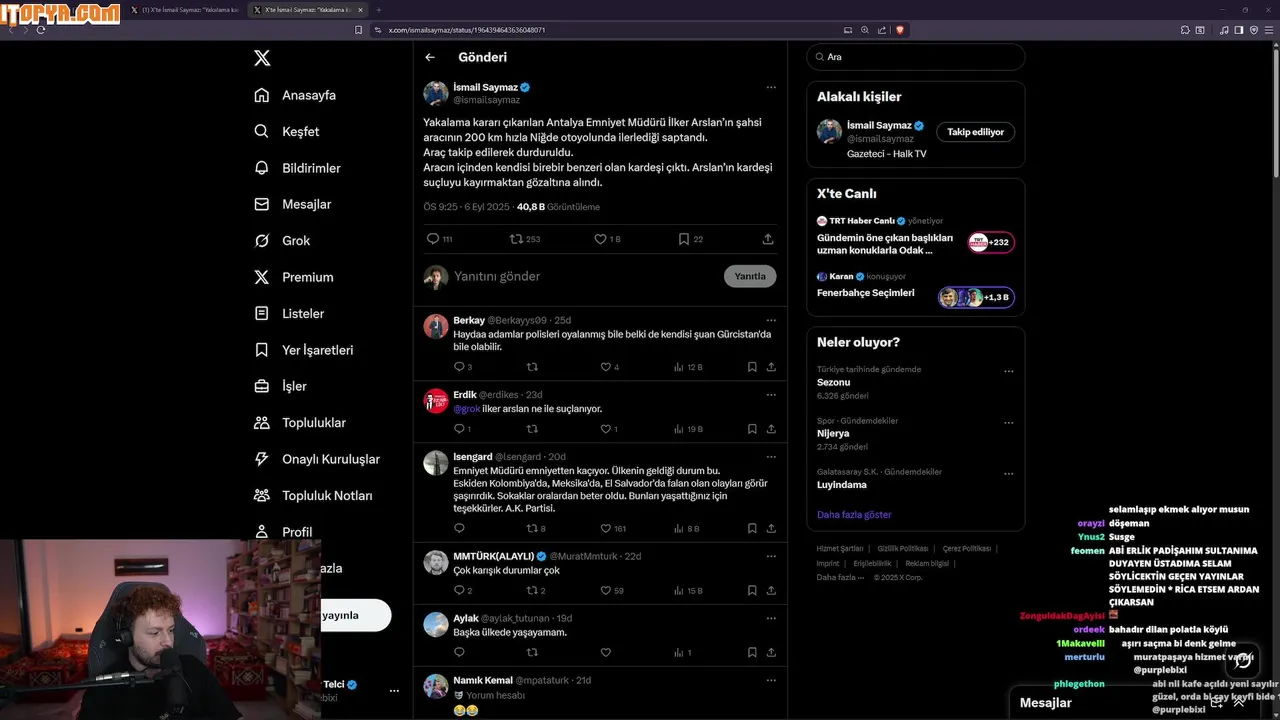
Task: Open more menu for Nijerya trend
Action: pos(1009,422)
